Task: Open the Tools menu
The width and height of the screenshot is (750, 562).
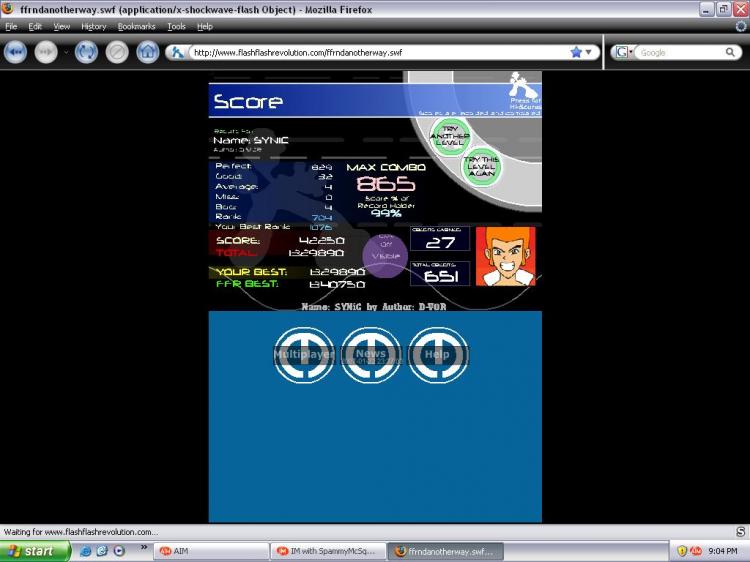Action: 176,26
